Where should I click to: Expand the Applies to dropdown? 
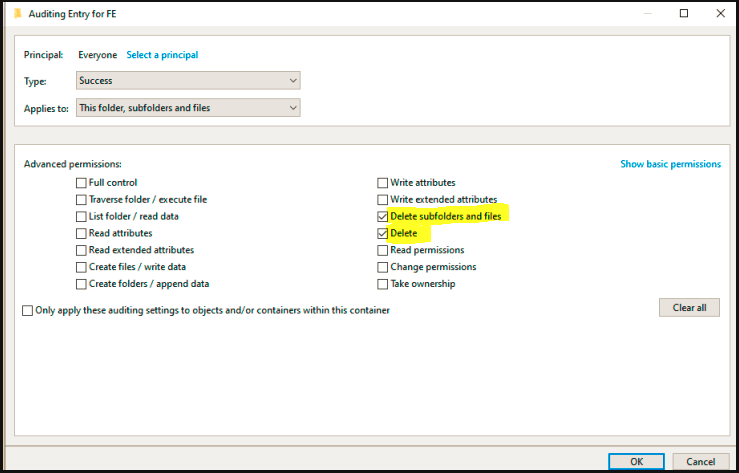pos(188,108)
